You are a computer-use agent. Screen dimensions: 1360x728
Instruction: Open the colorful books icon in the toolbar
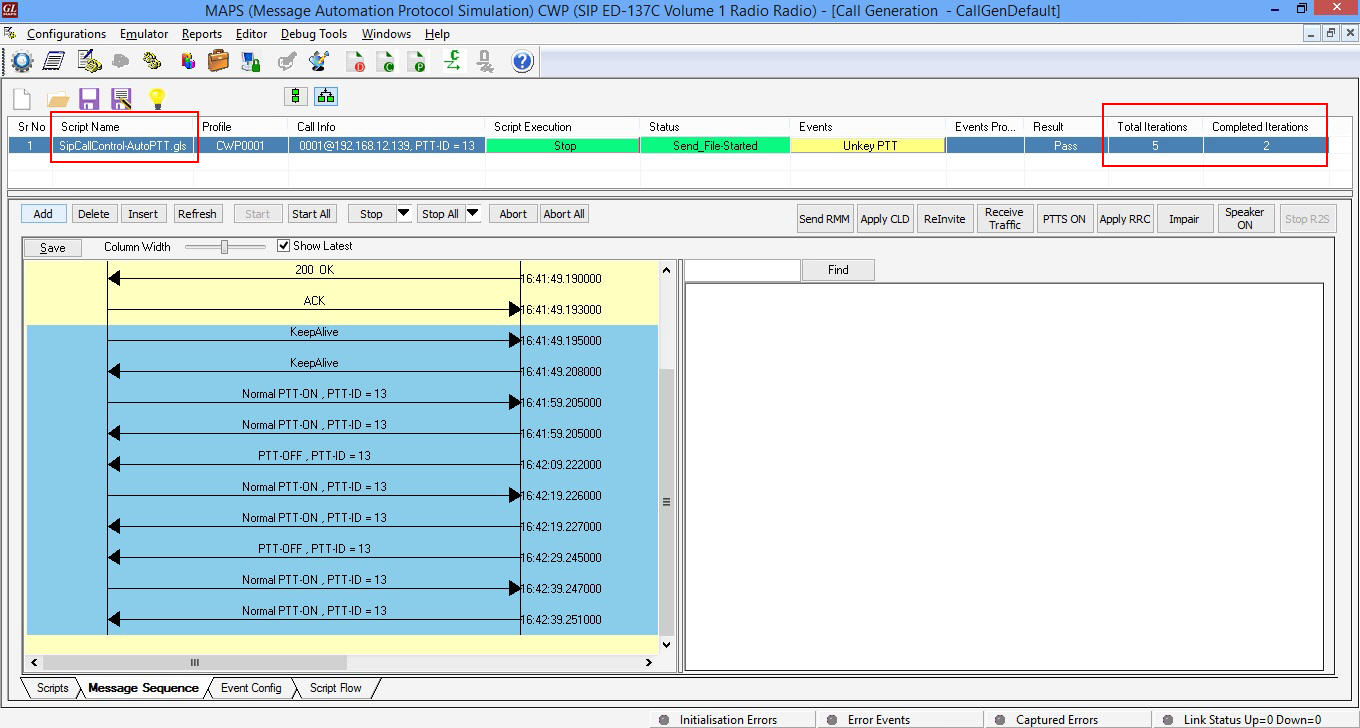click(x=188, y=61)
